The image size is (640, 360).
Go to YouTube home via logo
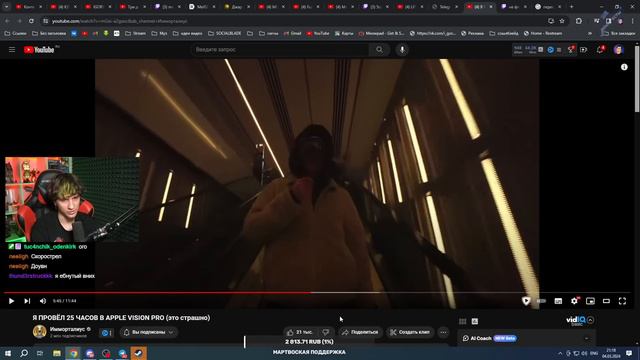point(39,50)
